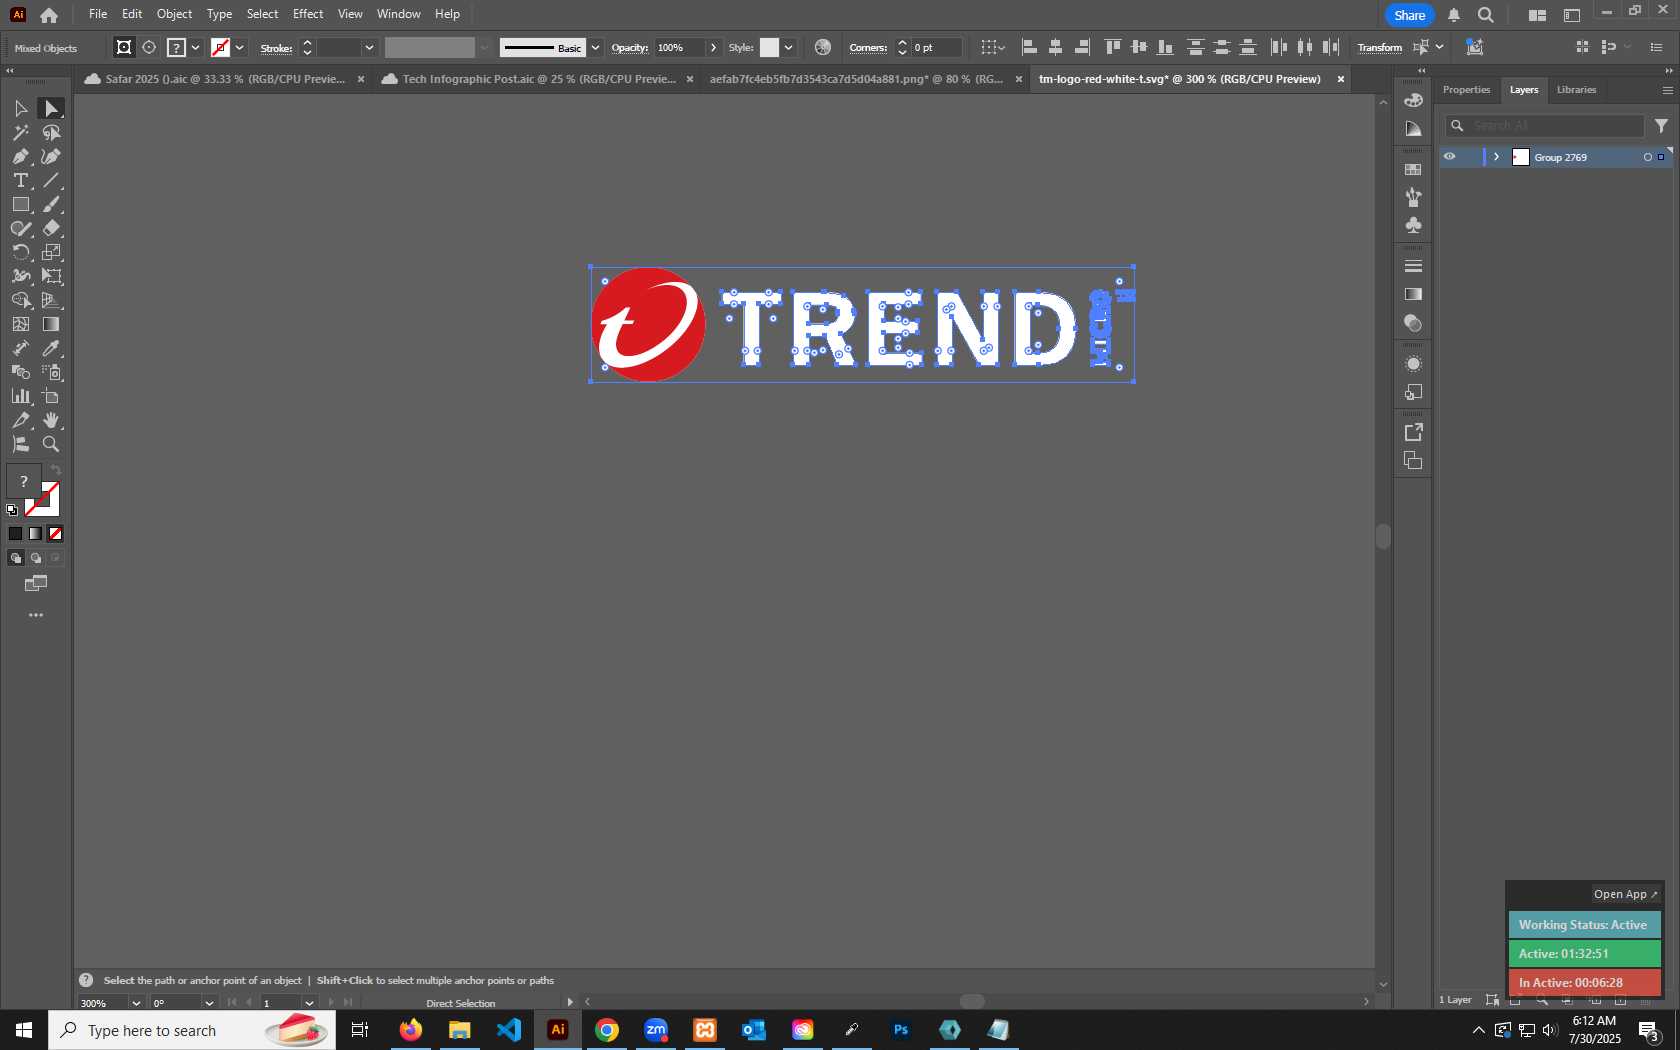The image size is (1680, 1050).
Task: Select the Curvature tool
Action: tap(51, 156)
